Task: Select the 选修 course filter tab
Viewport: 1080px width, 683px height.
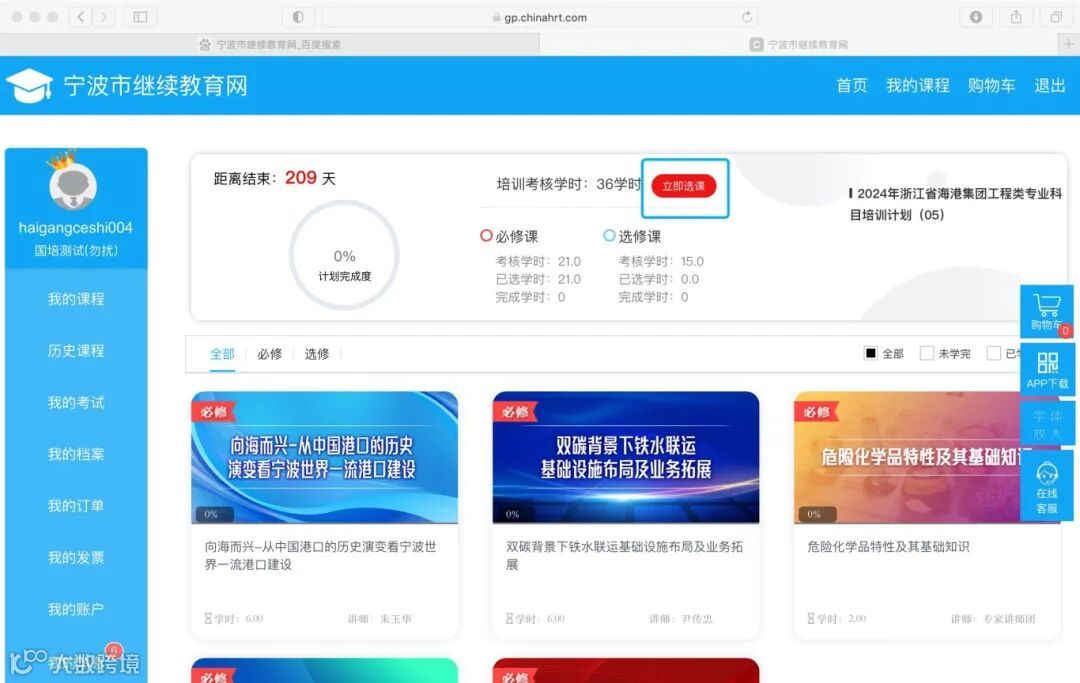Action: 317,354
